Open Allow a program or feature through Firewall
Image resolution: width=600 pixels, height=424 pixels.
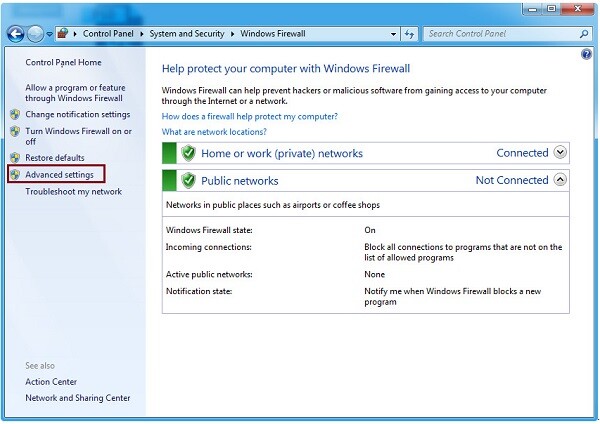[75, 93]
